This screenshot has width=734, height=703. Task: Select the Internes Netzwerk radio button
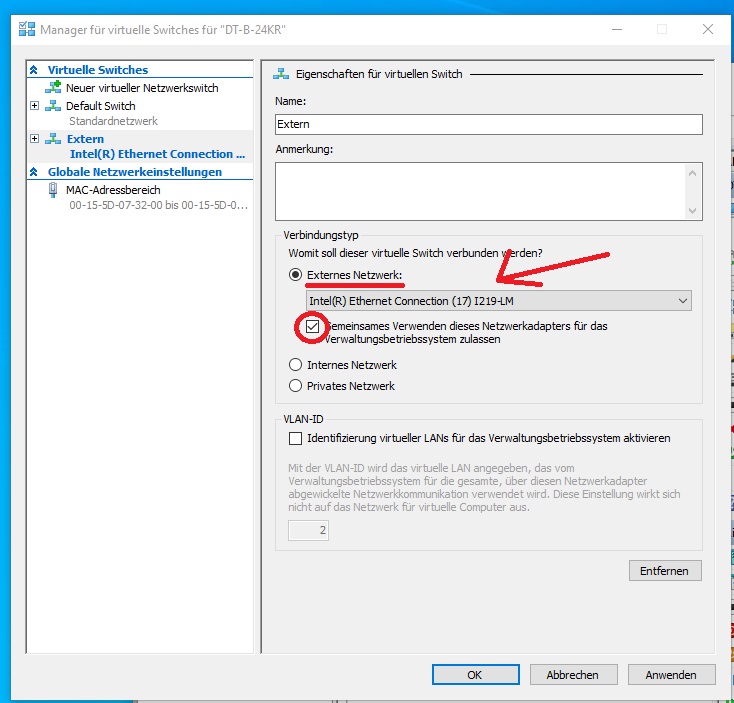coord(295,365)
